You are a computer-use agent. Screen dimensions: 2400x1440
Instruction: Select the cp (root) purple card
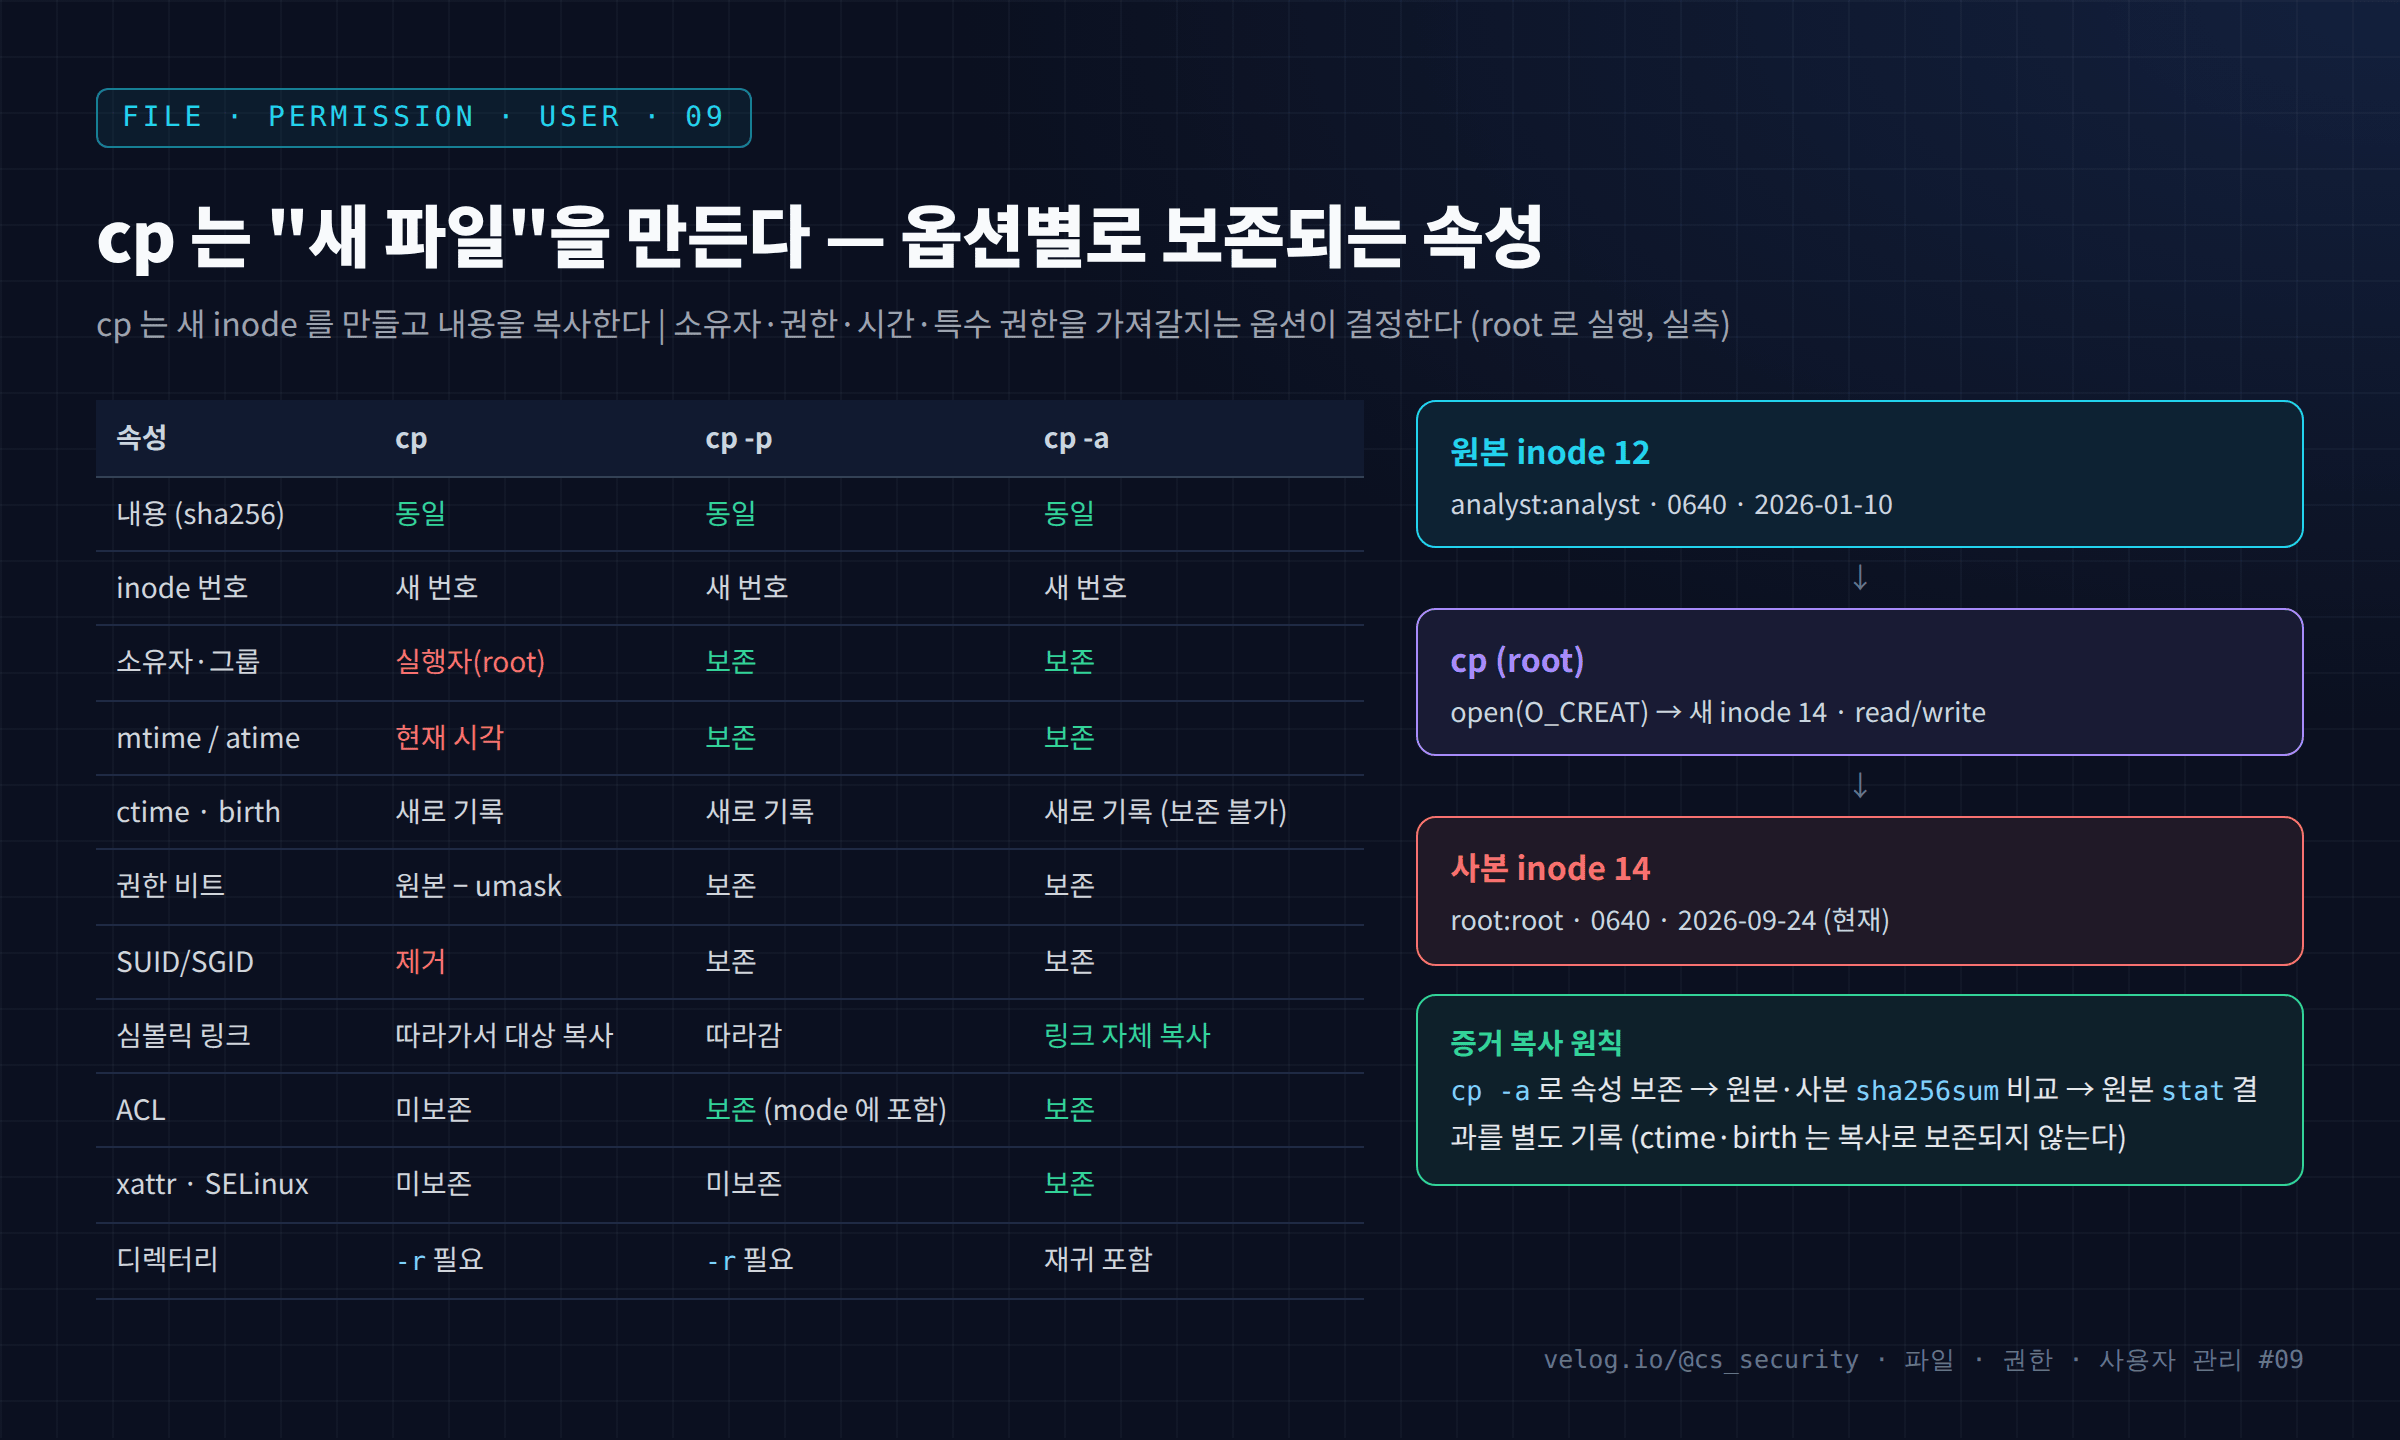coord(1859,682)
